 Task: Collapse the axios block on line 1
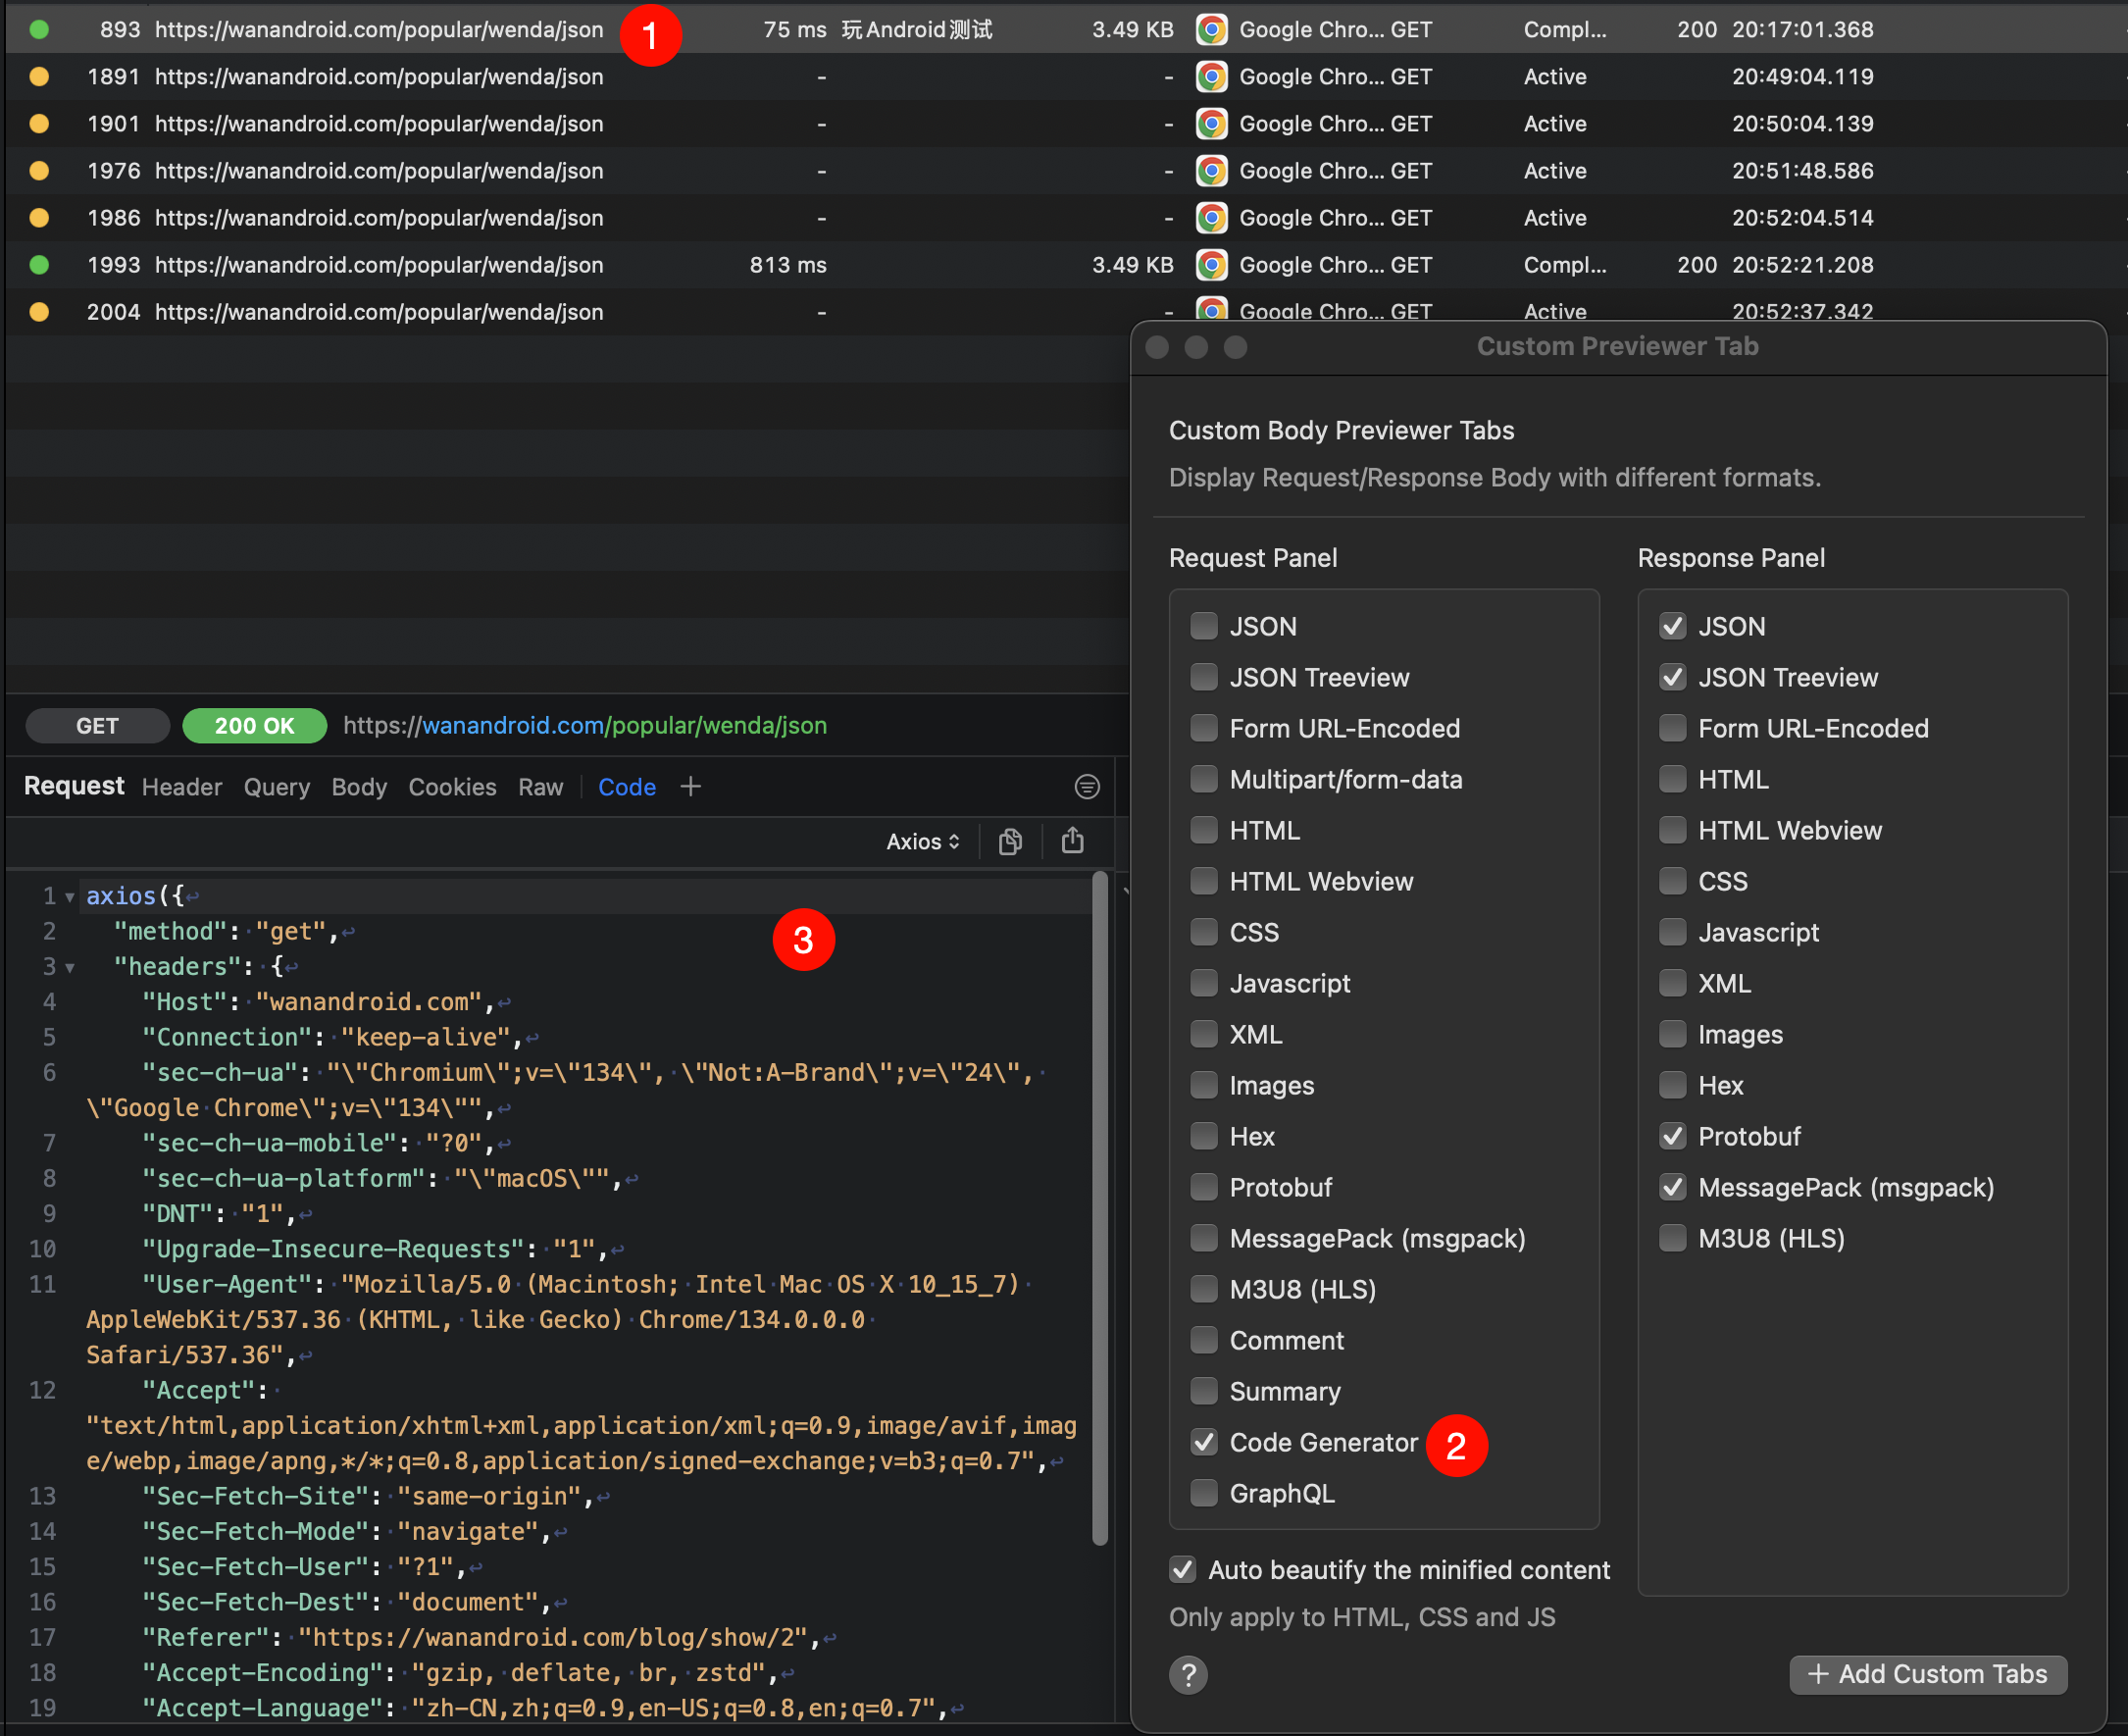(69, 897)
